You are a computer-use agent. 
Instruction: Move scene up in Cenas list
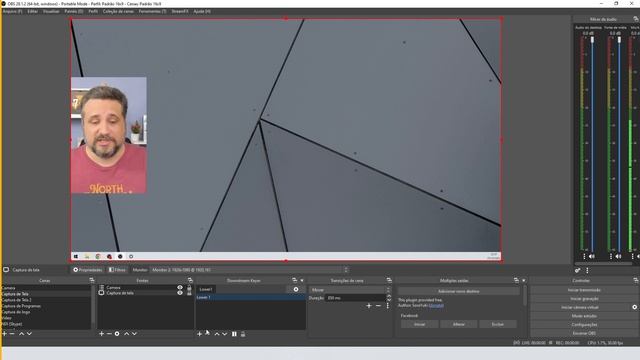click(x=22, y=333)
